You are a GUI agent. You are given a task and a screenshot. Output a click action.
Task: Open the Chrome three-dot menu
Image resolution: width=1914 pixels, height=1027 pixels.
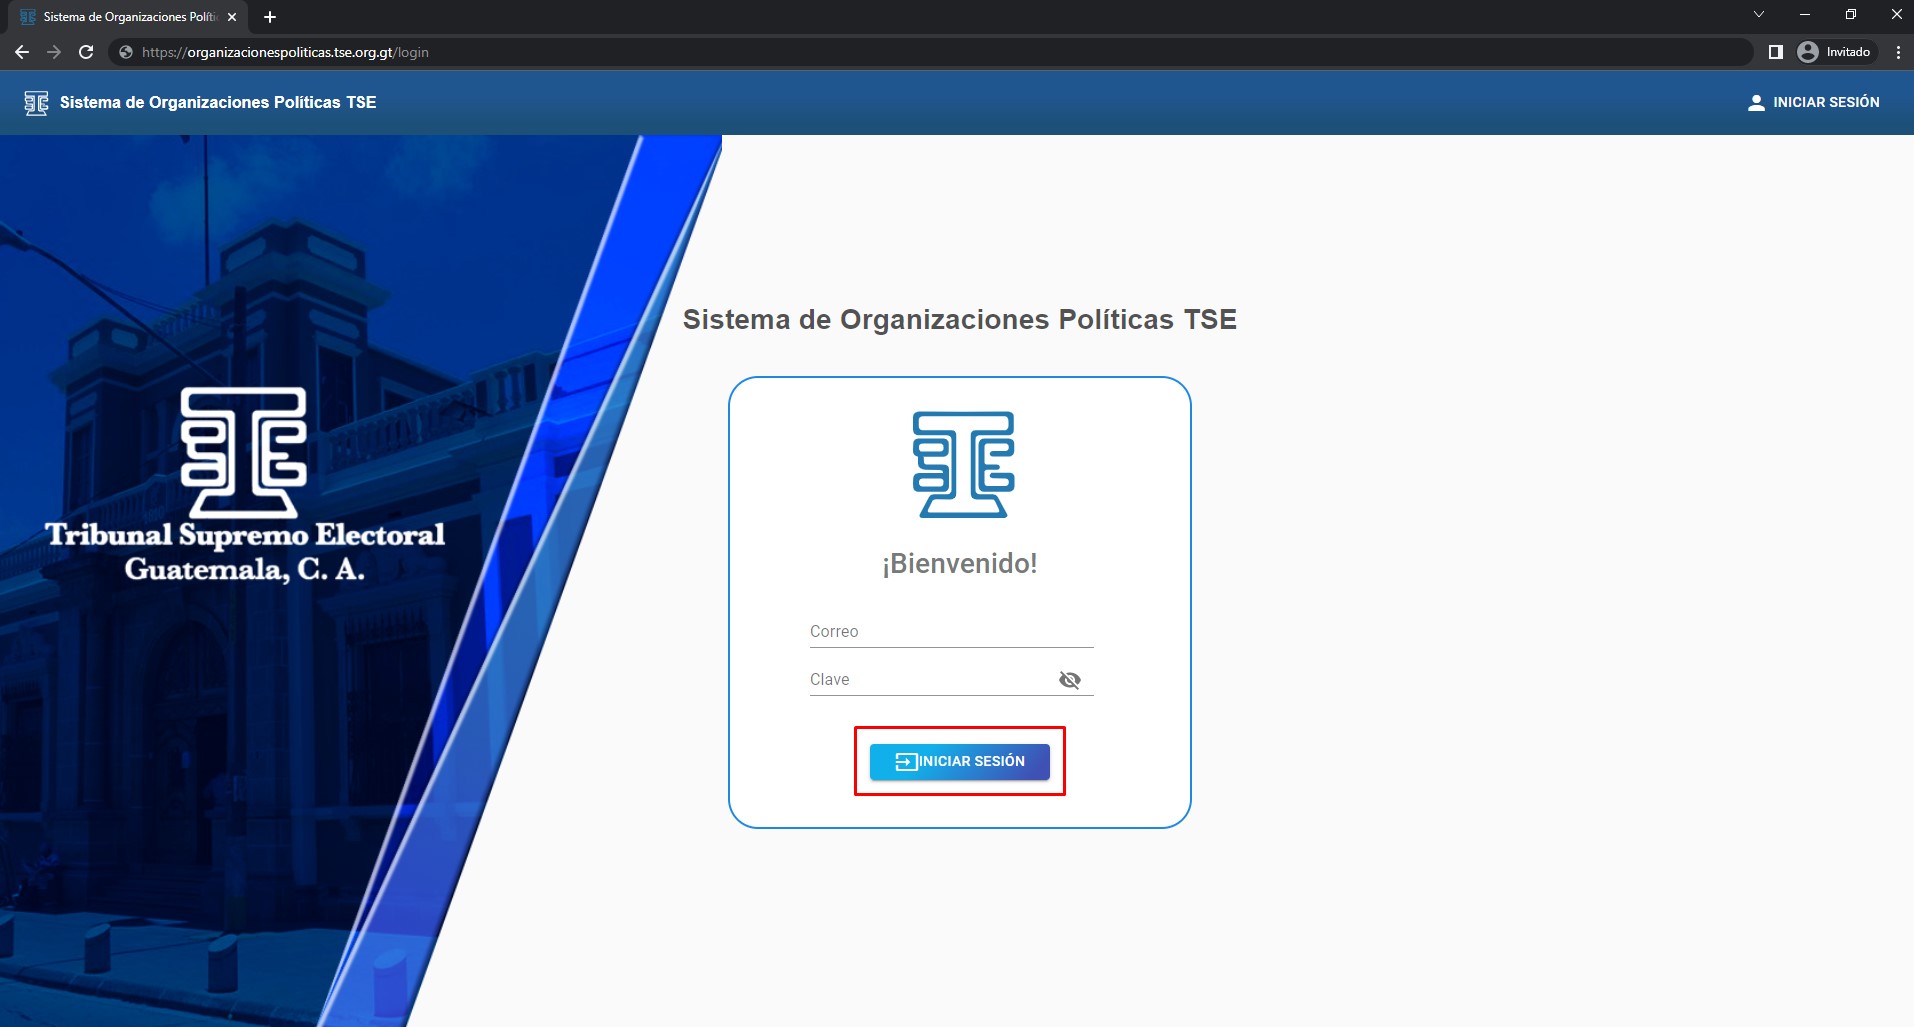(x=1898, y=52)
